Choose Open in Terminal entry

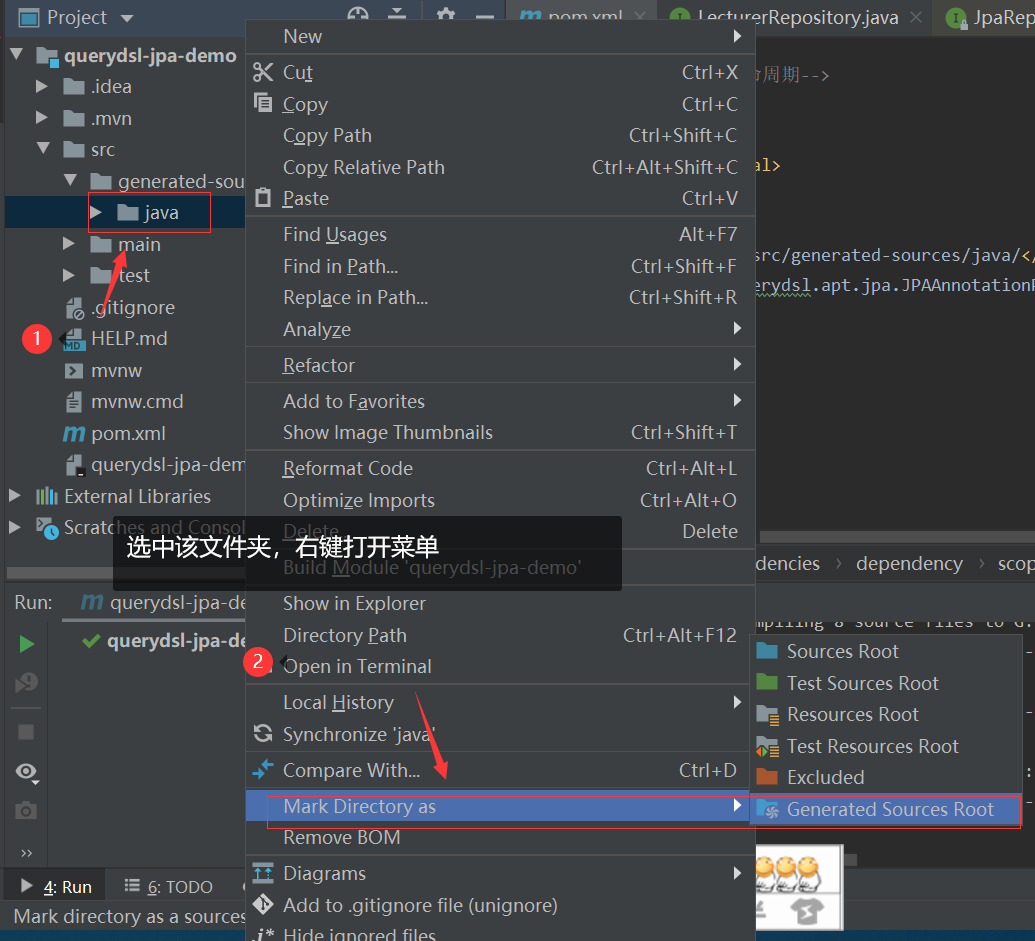point(500,666)
